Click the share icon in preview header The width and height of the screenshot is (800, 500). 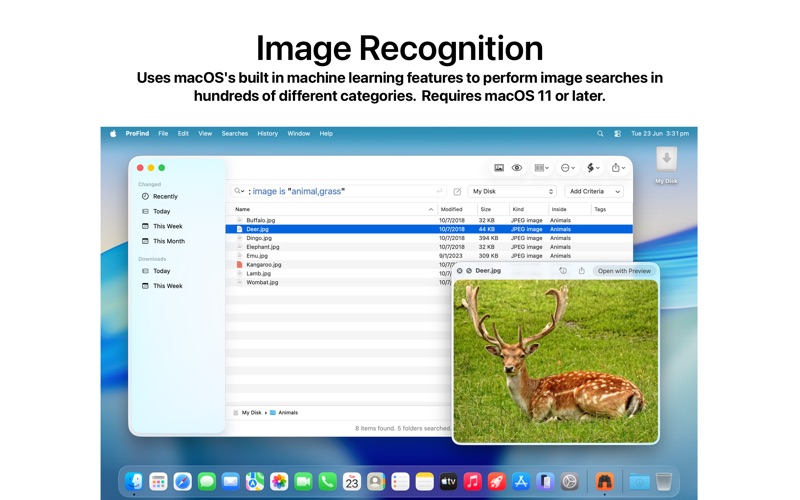[582, 271]
